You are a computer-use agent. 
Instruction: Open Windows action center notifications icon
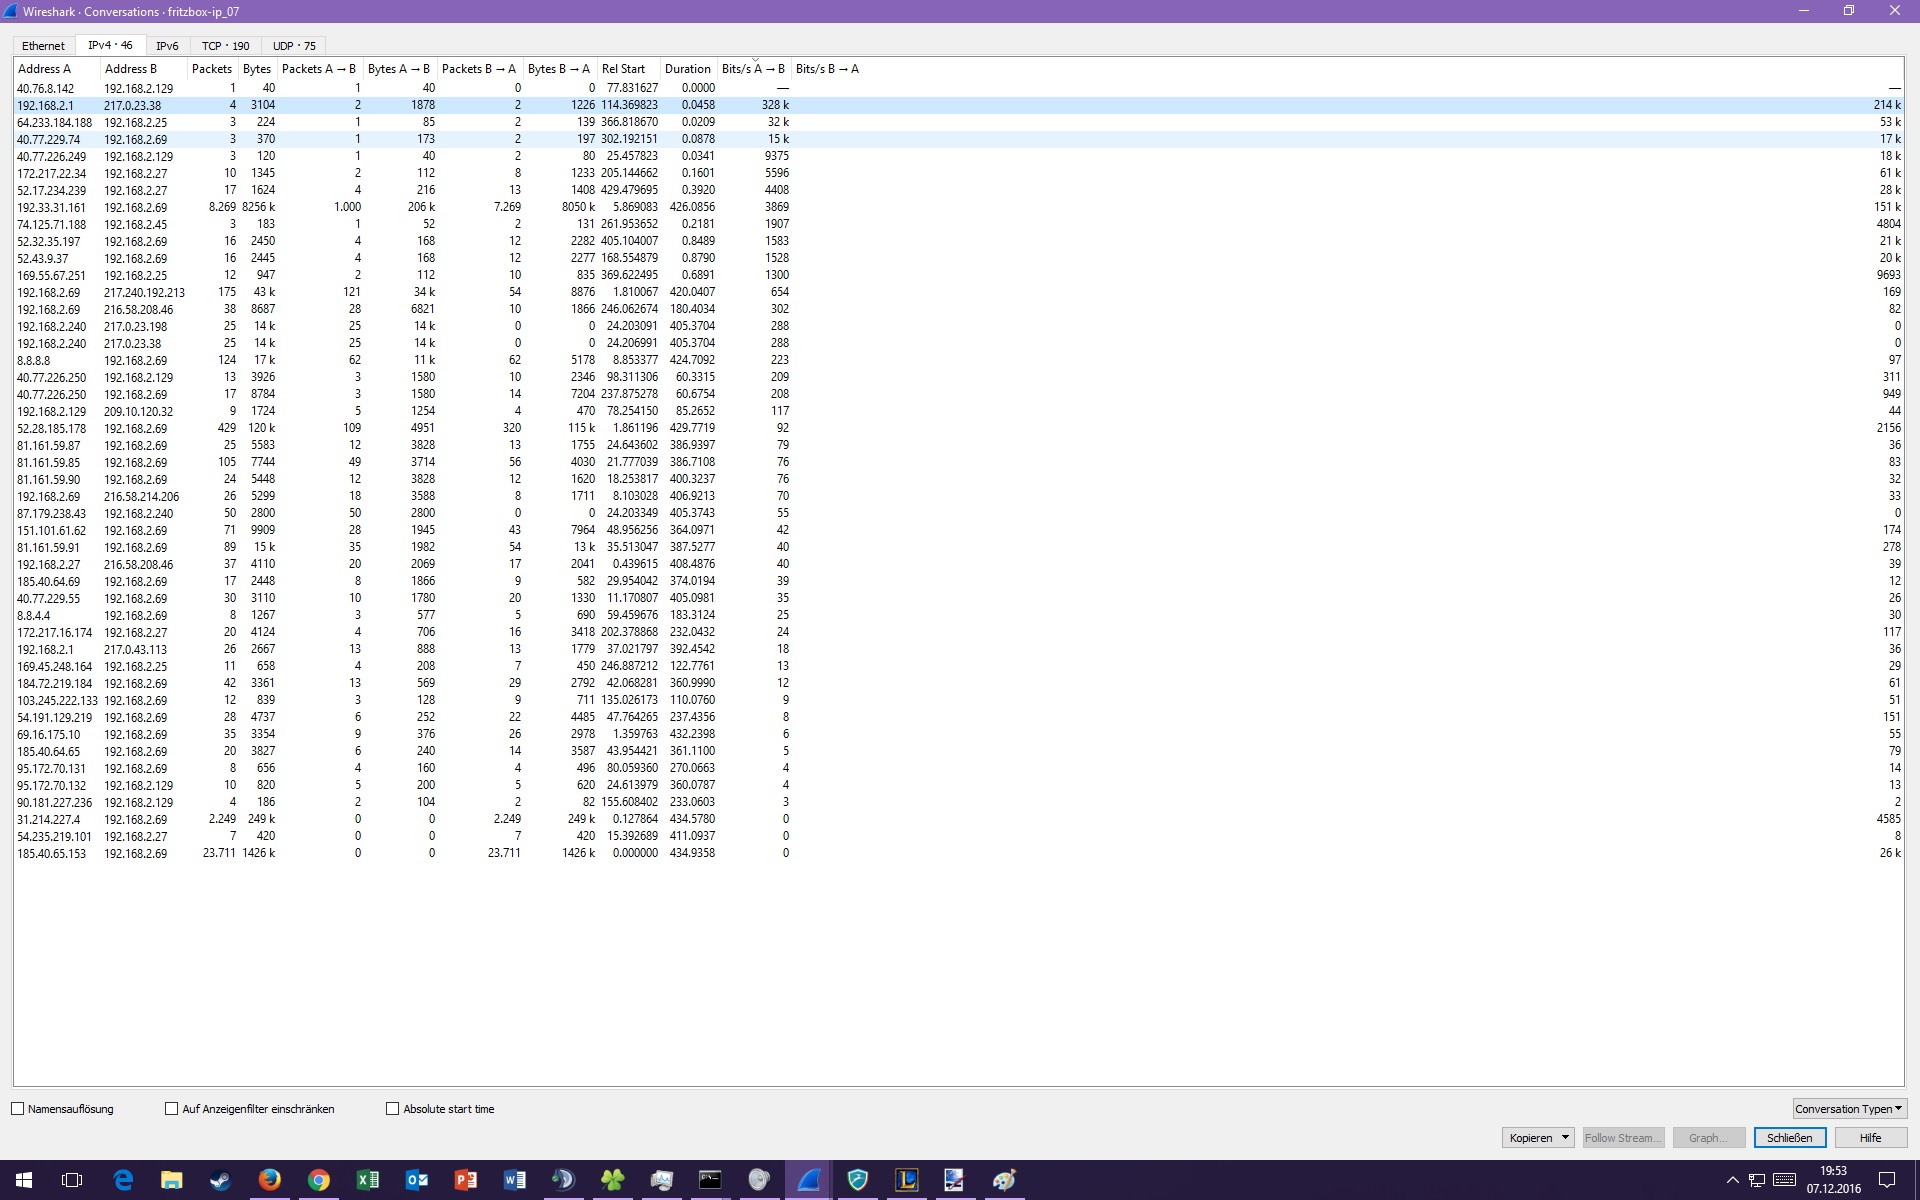click(x=1887, y=1180)
